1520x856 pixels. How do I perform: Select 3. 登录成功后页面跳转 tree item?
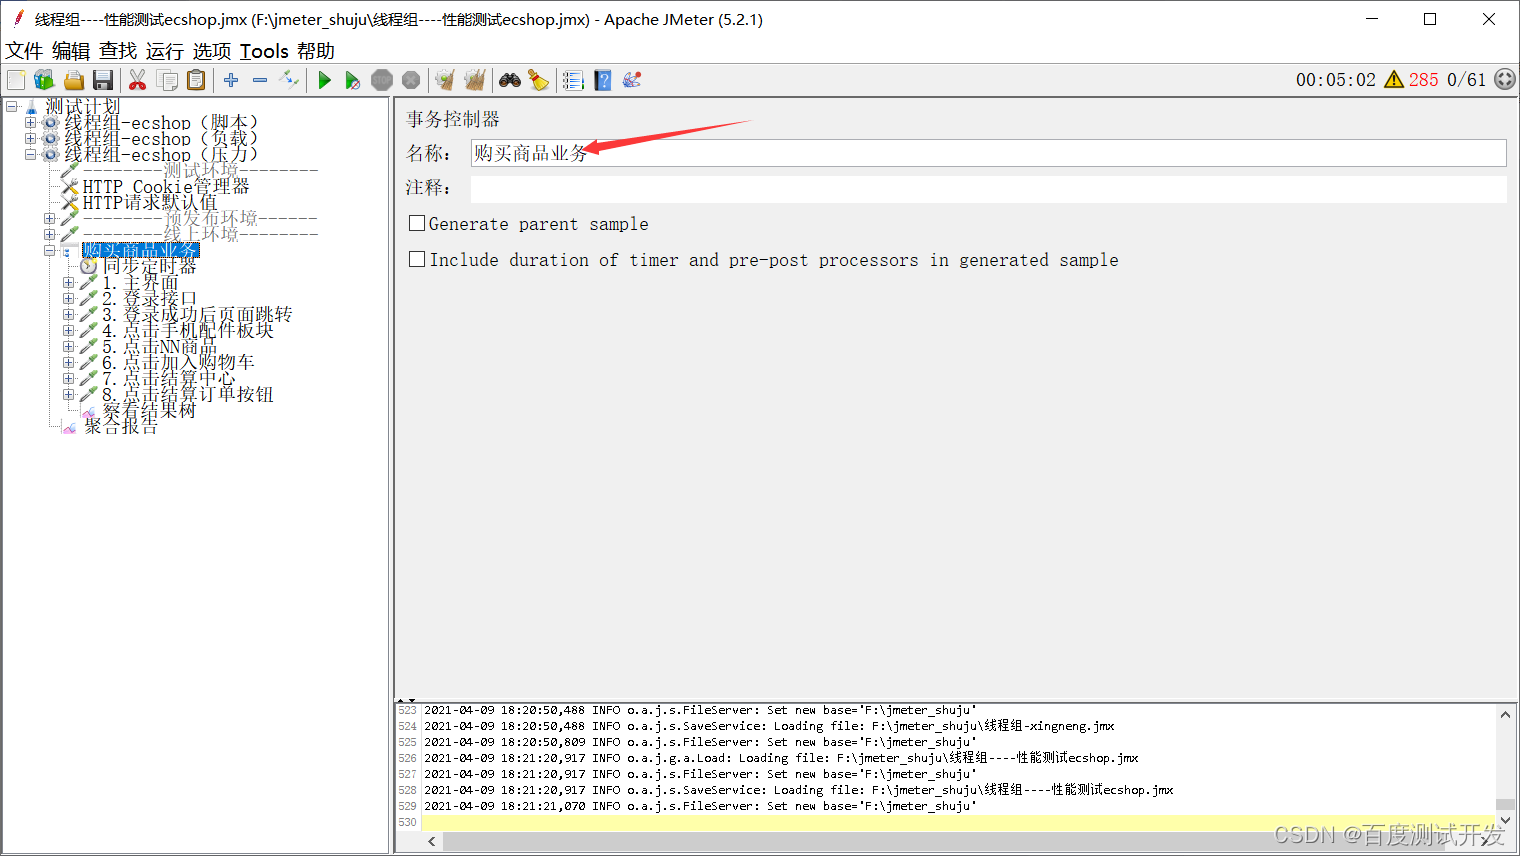click(197, 315)
